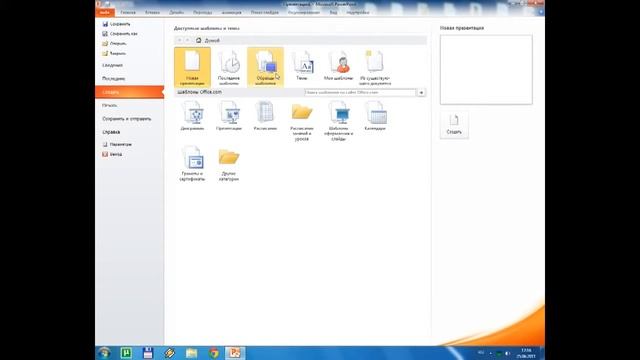The height and width of the screenshot is (360, 640).
Task: Open Google Chrome from the taskbar
Action: click(213, 353)
